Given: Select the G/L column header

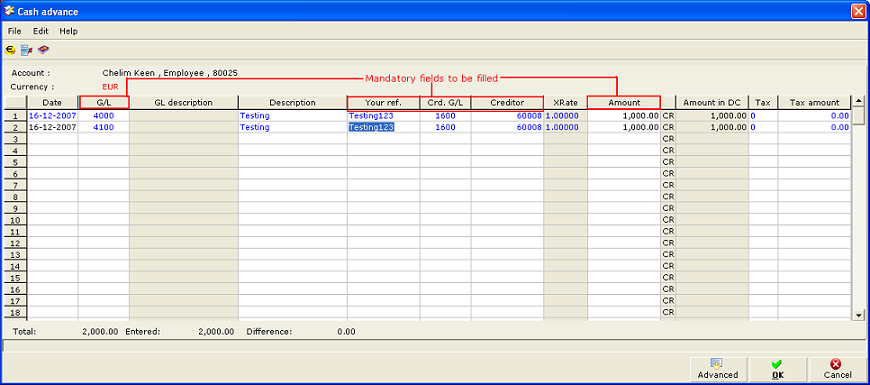Looking at the screenshot, I should pos(104,103).
